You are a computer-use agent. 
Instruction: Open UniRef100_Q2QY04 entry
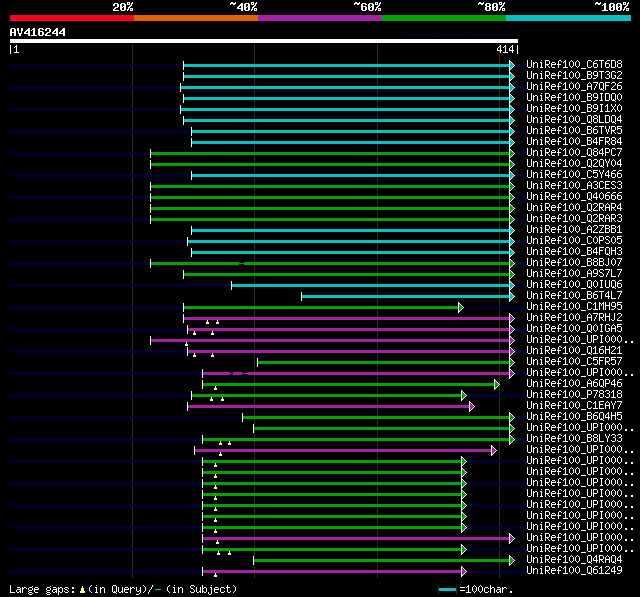(x=574, y=164)
